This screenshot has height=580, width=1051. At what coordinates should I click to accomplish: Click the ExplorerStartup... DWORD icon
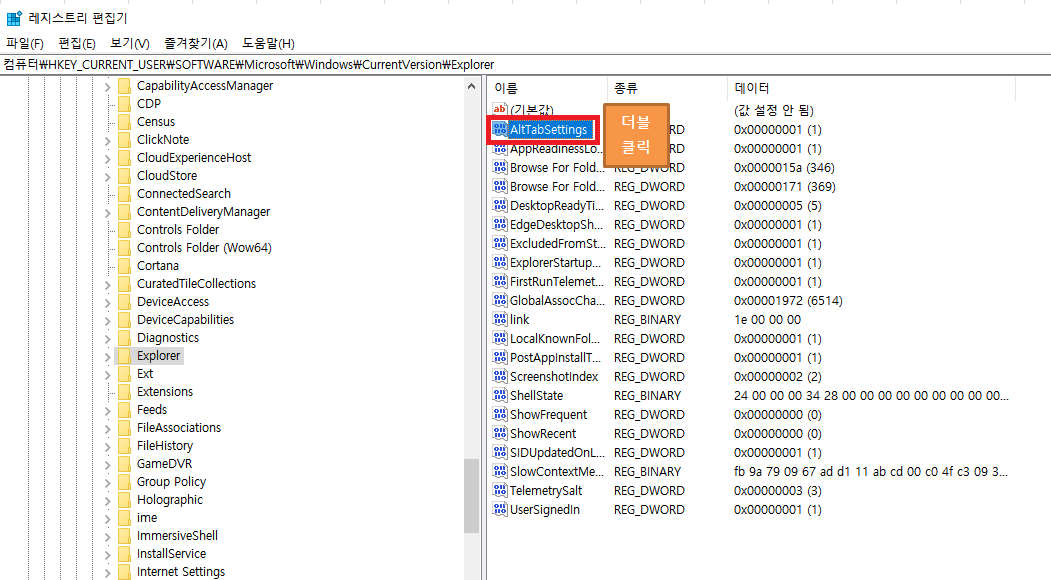500,262
